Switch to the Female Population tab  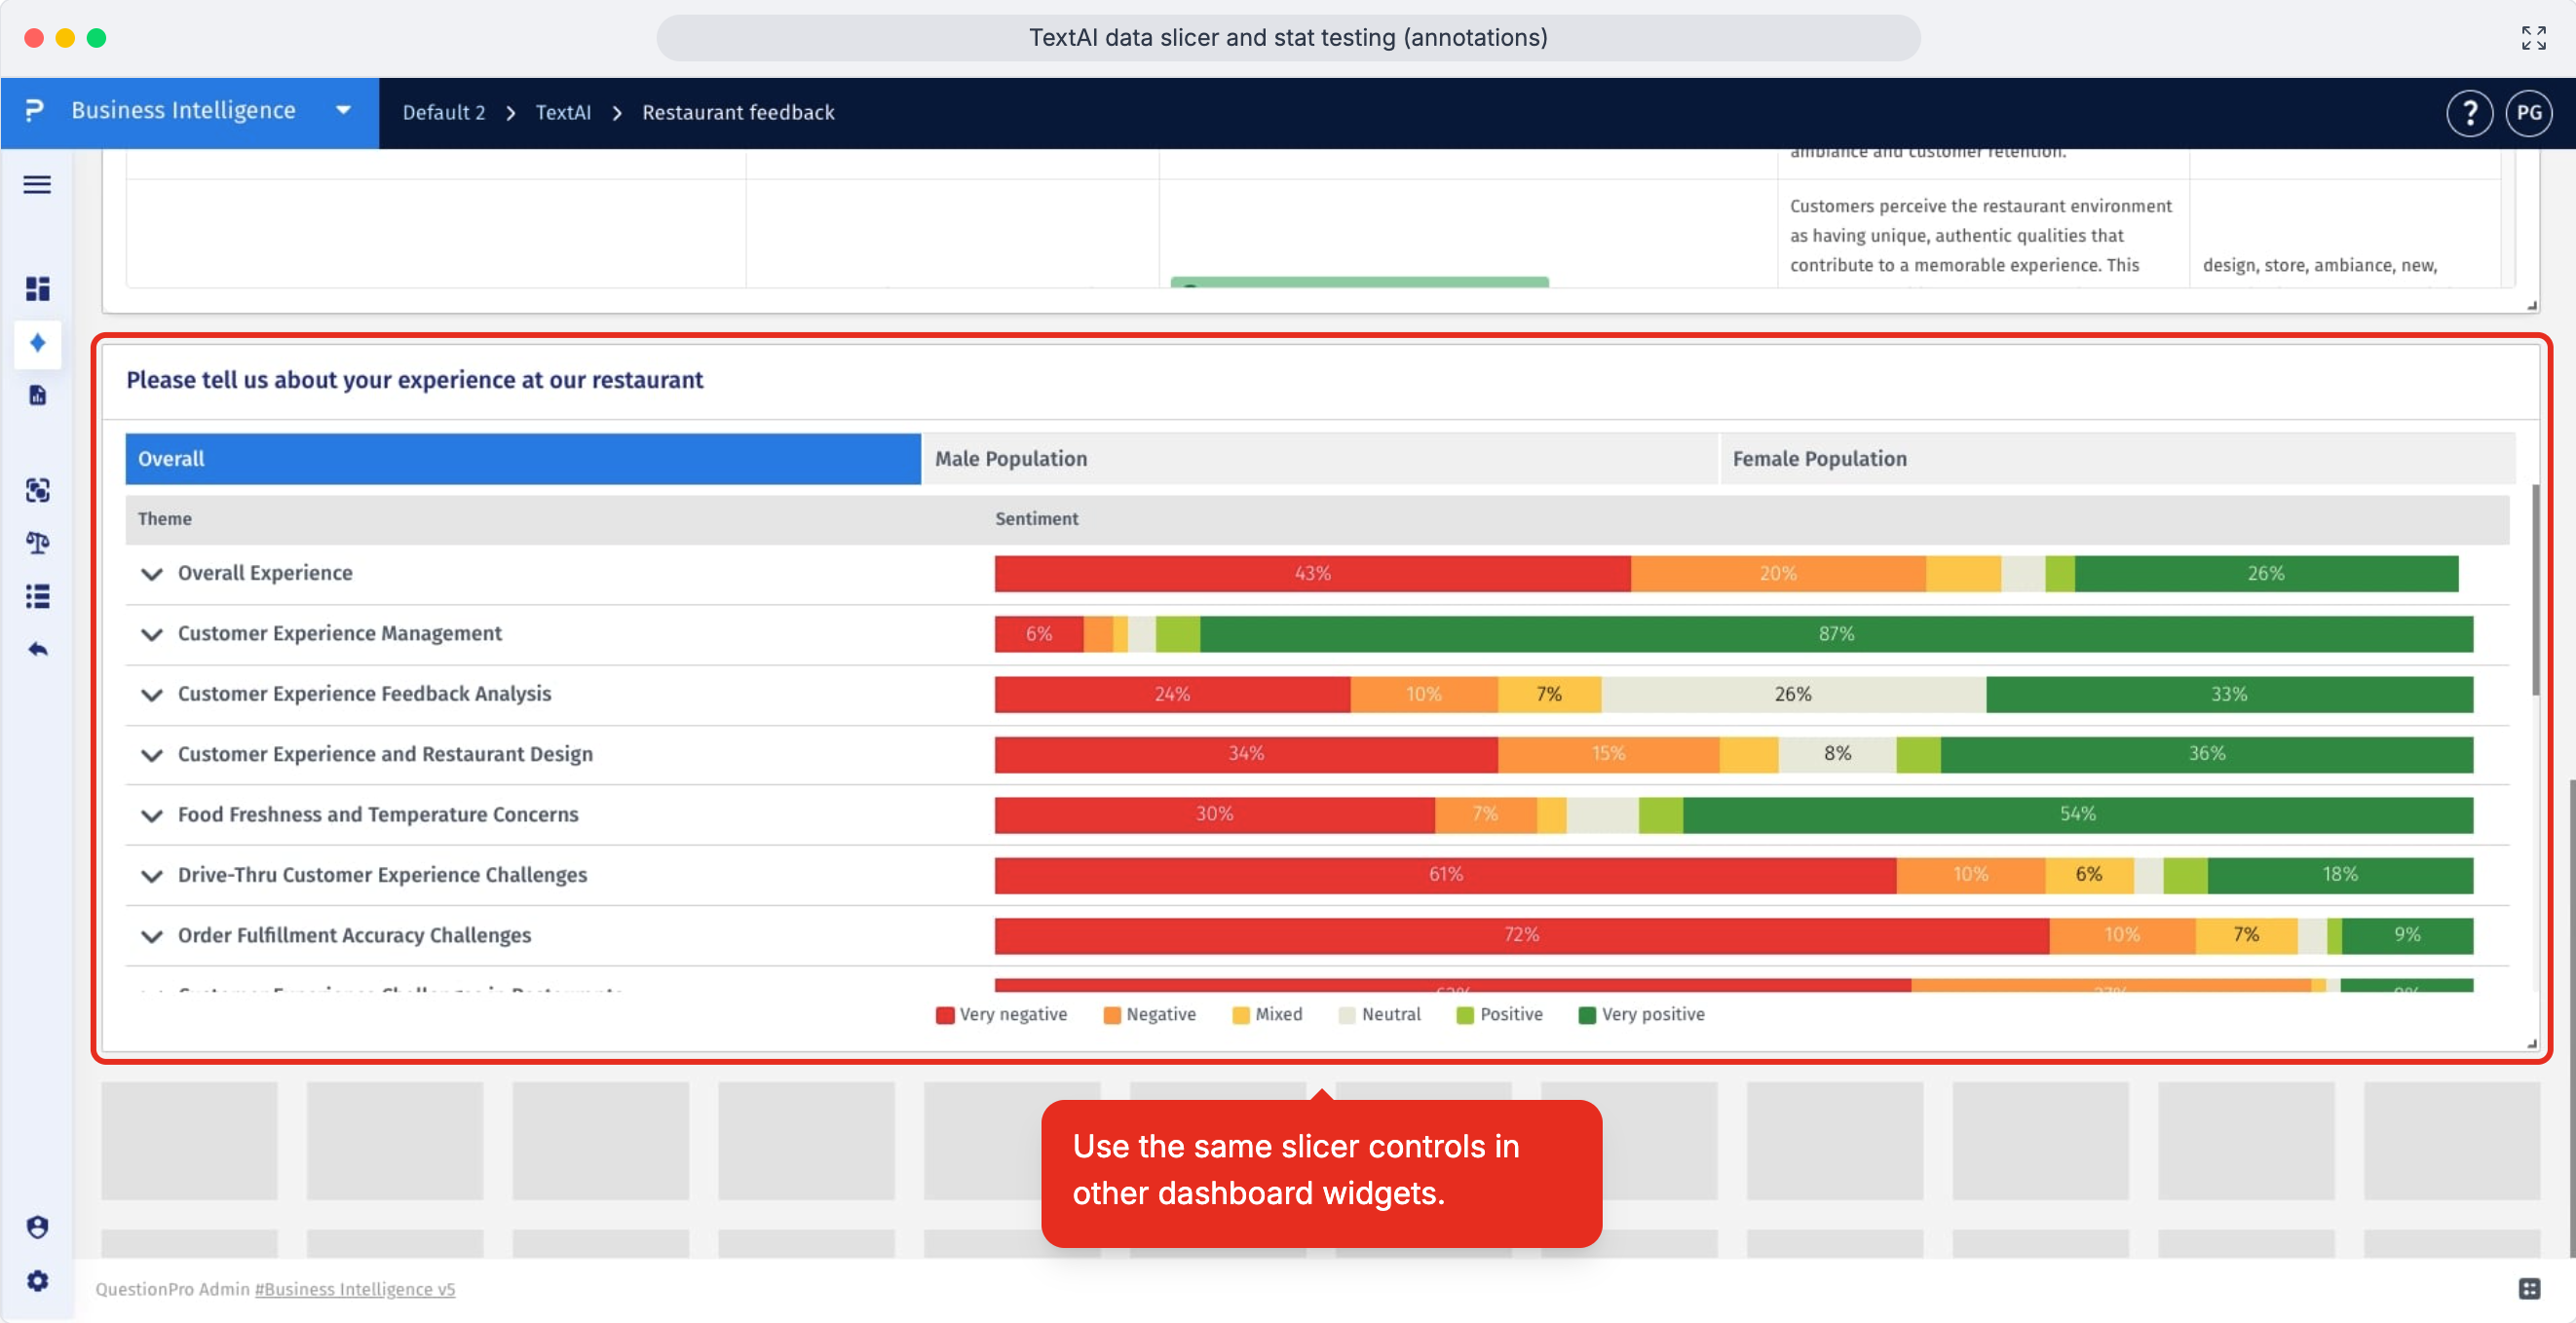tap(2116, 459)
